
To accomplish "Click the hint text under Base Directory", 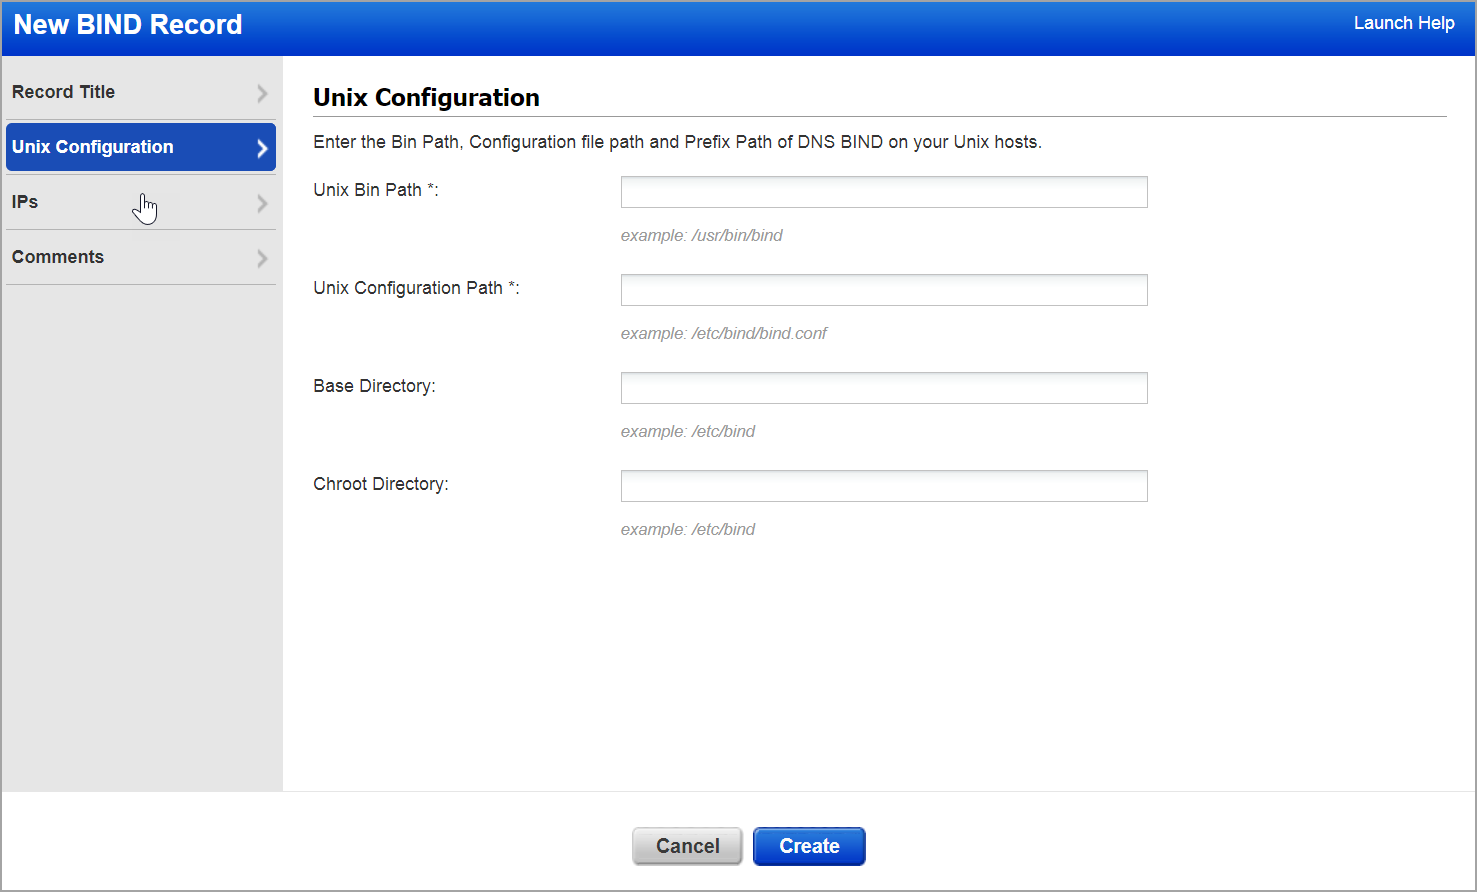I will coord(688,431).
